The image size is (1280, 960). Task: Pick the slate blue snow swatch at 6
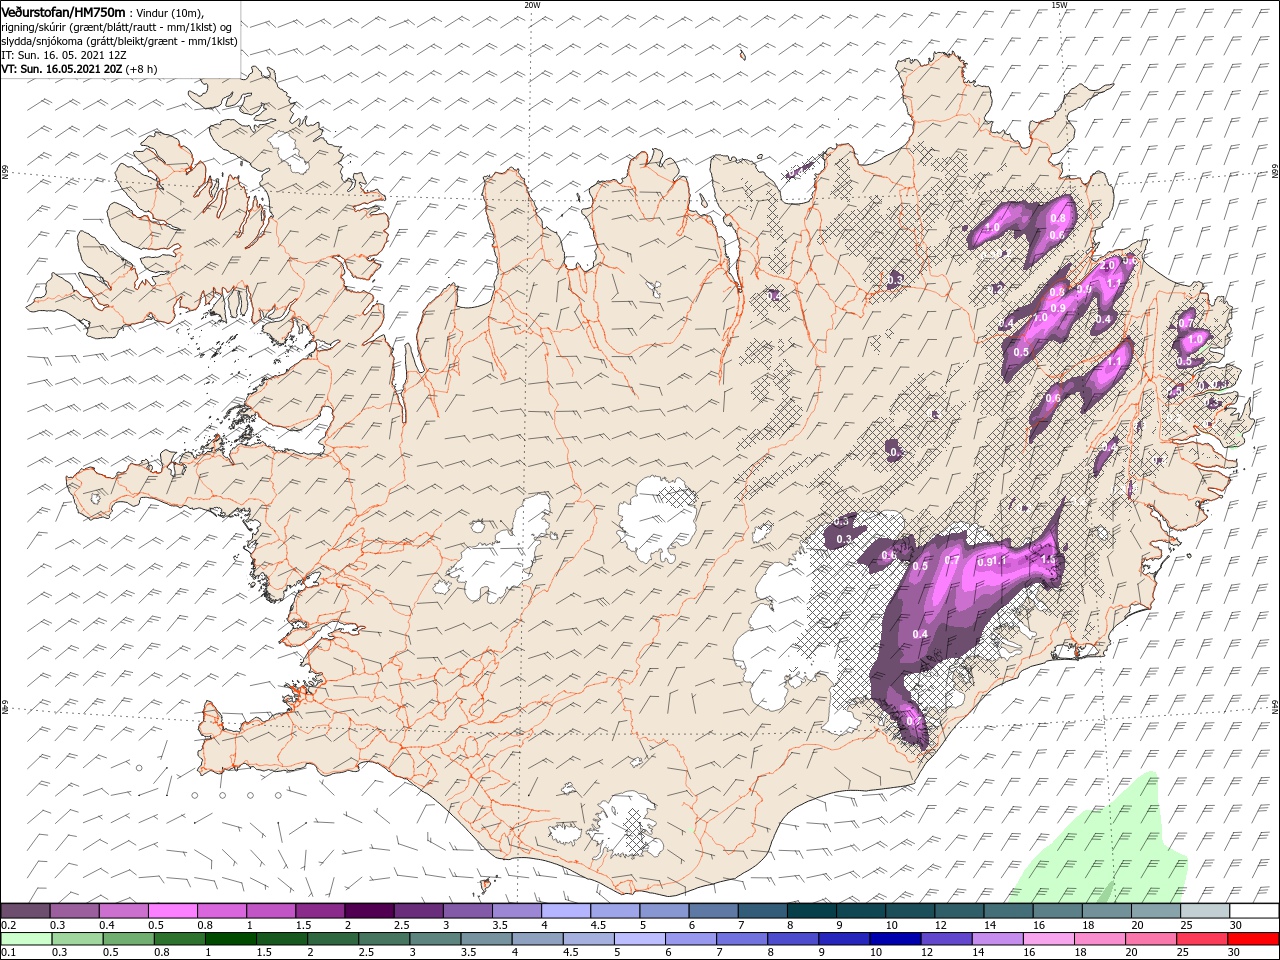(x=713, y=911)
